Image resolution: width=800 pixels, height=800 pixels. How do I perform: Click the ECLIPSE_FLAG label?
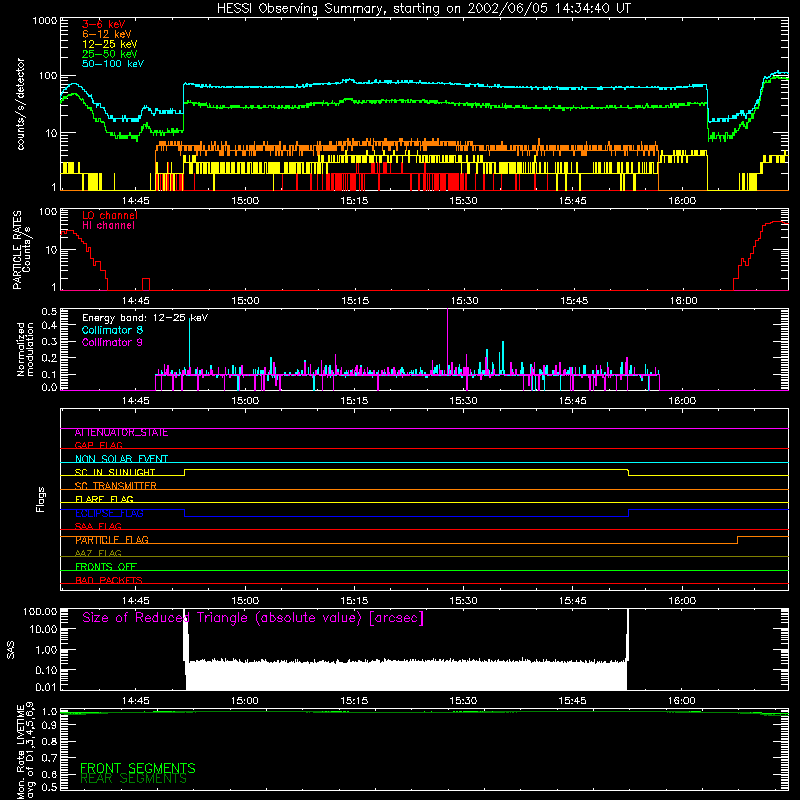tap(109, 513)
